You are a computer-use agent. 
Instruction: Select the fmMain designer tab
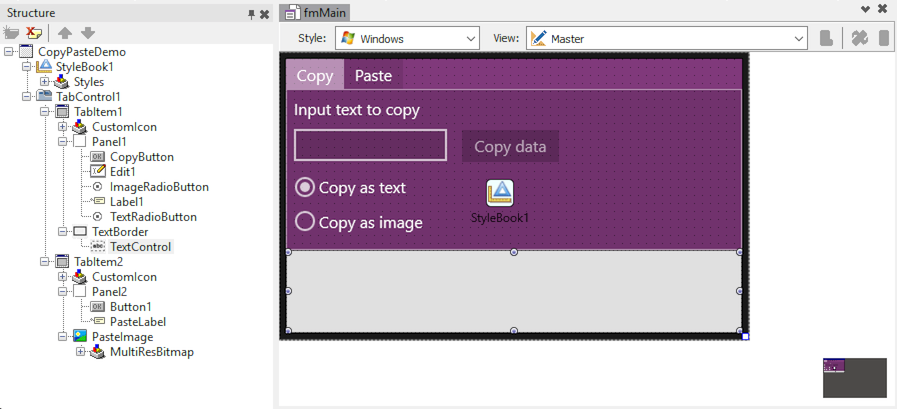pyautogui.click(x=315, y=13)
